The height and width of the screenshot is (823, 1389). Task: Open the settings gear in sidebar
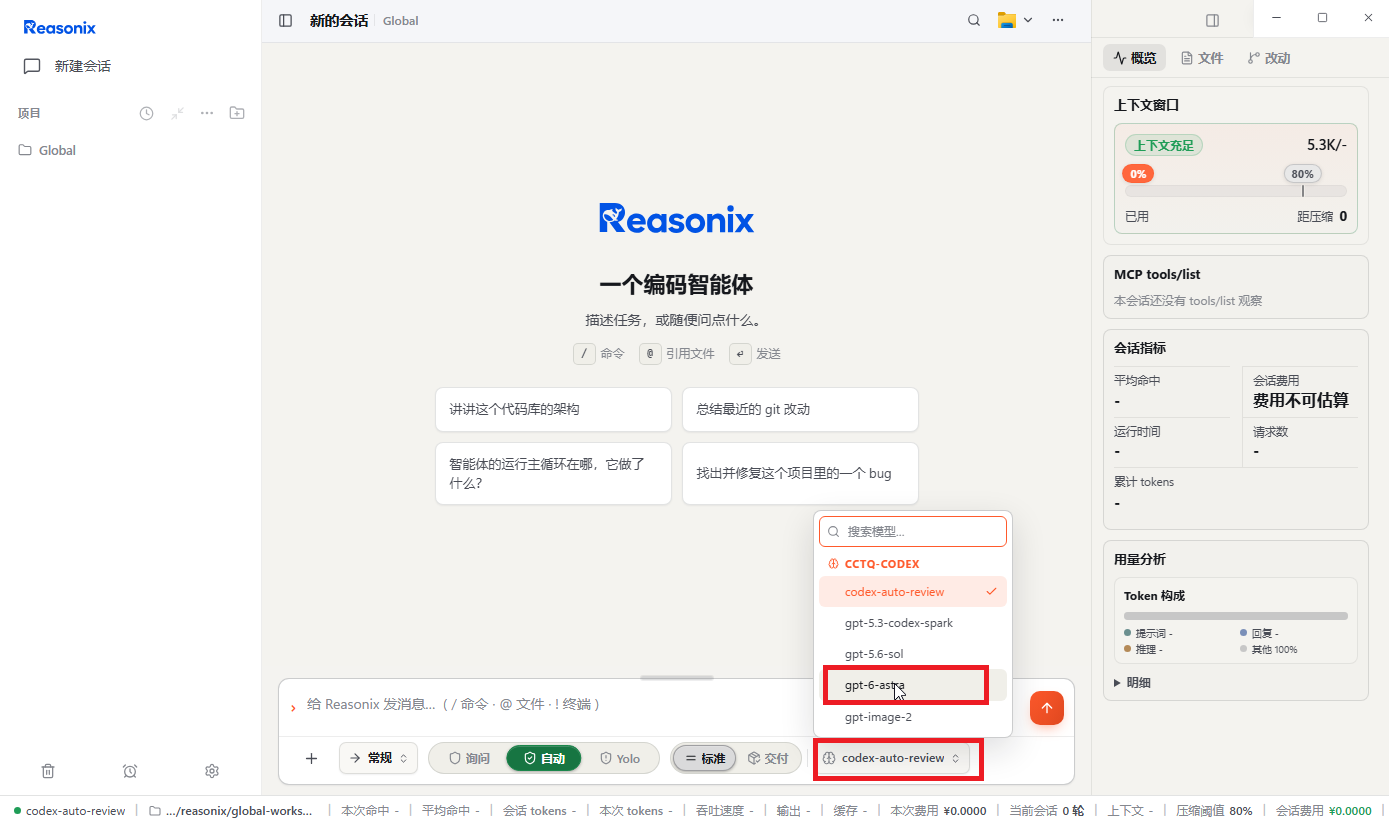(212, 771)
